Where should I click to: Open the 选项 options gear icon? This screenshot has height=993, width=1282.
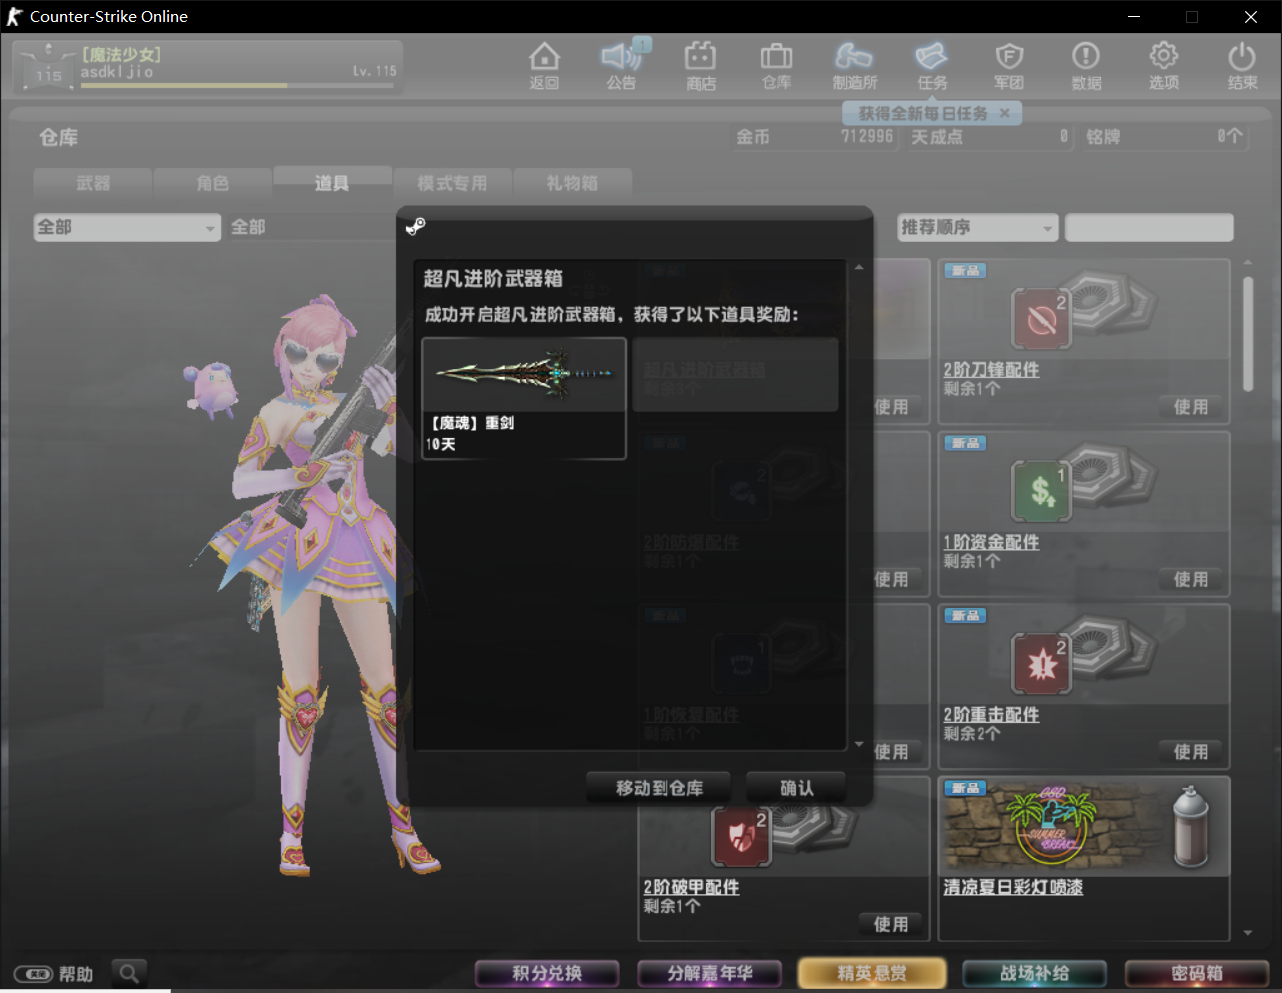point(1163,66)
